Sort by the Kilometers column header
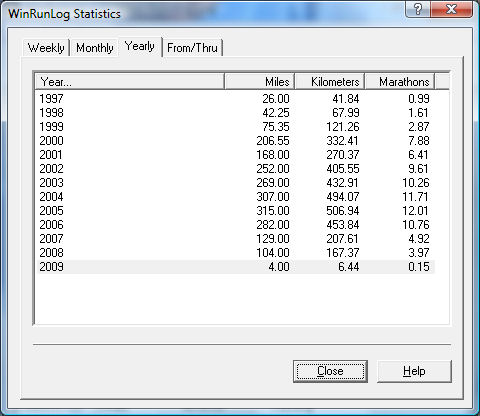Image resolution: width=480 pixels, height=416 pixels. pyautogui.click(x=330, y=82)
